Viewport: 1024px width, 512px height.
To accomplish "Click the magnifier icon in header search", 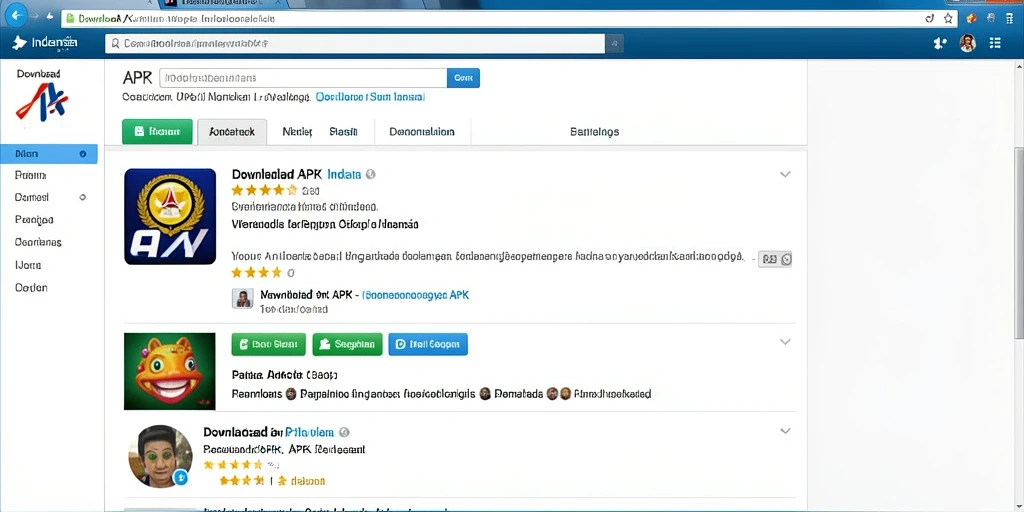I will click(115, 44).
